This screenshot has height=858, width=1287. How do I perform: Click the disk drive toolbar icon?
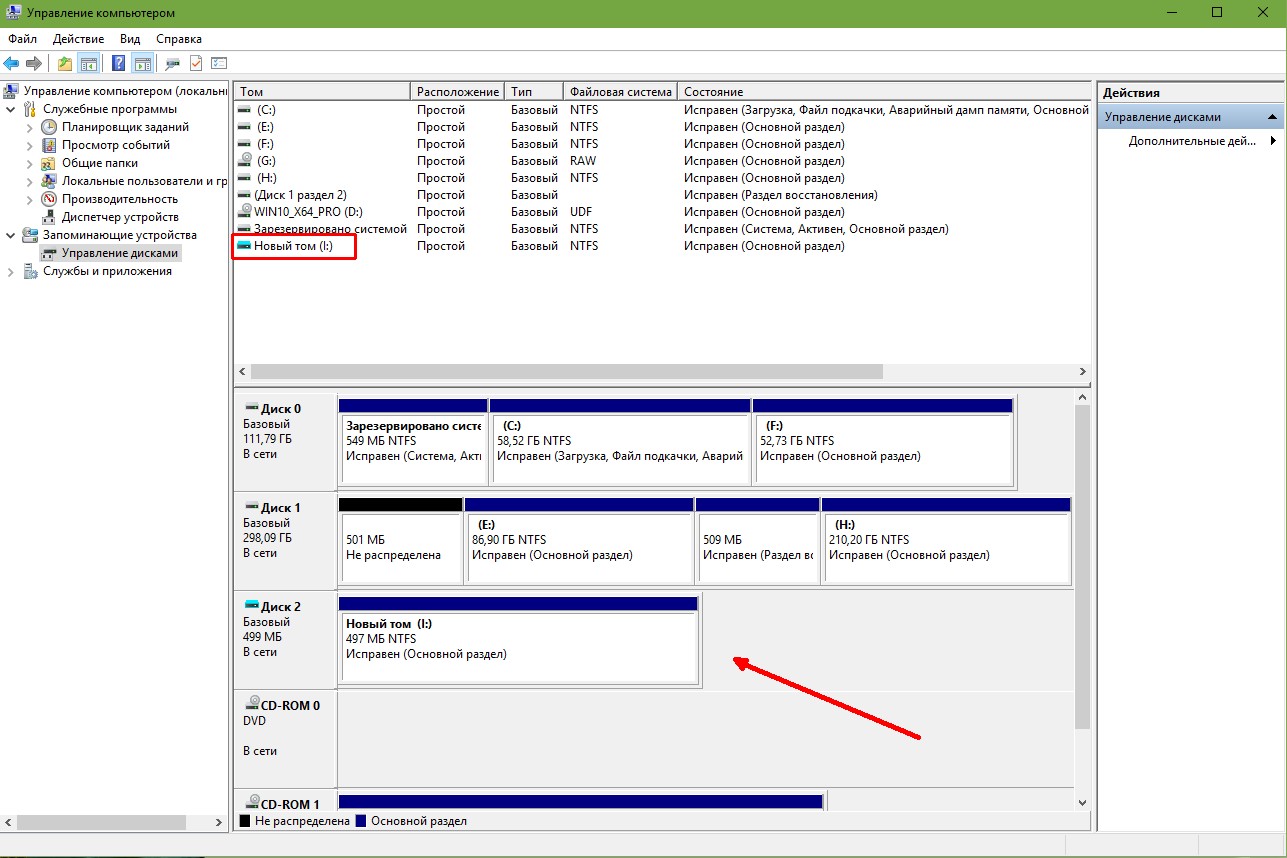pyautogui.click(x=173, y=64)
